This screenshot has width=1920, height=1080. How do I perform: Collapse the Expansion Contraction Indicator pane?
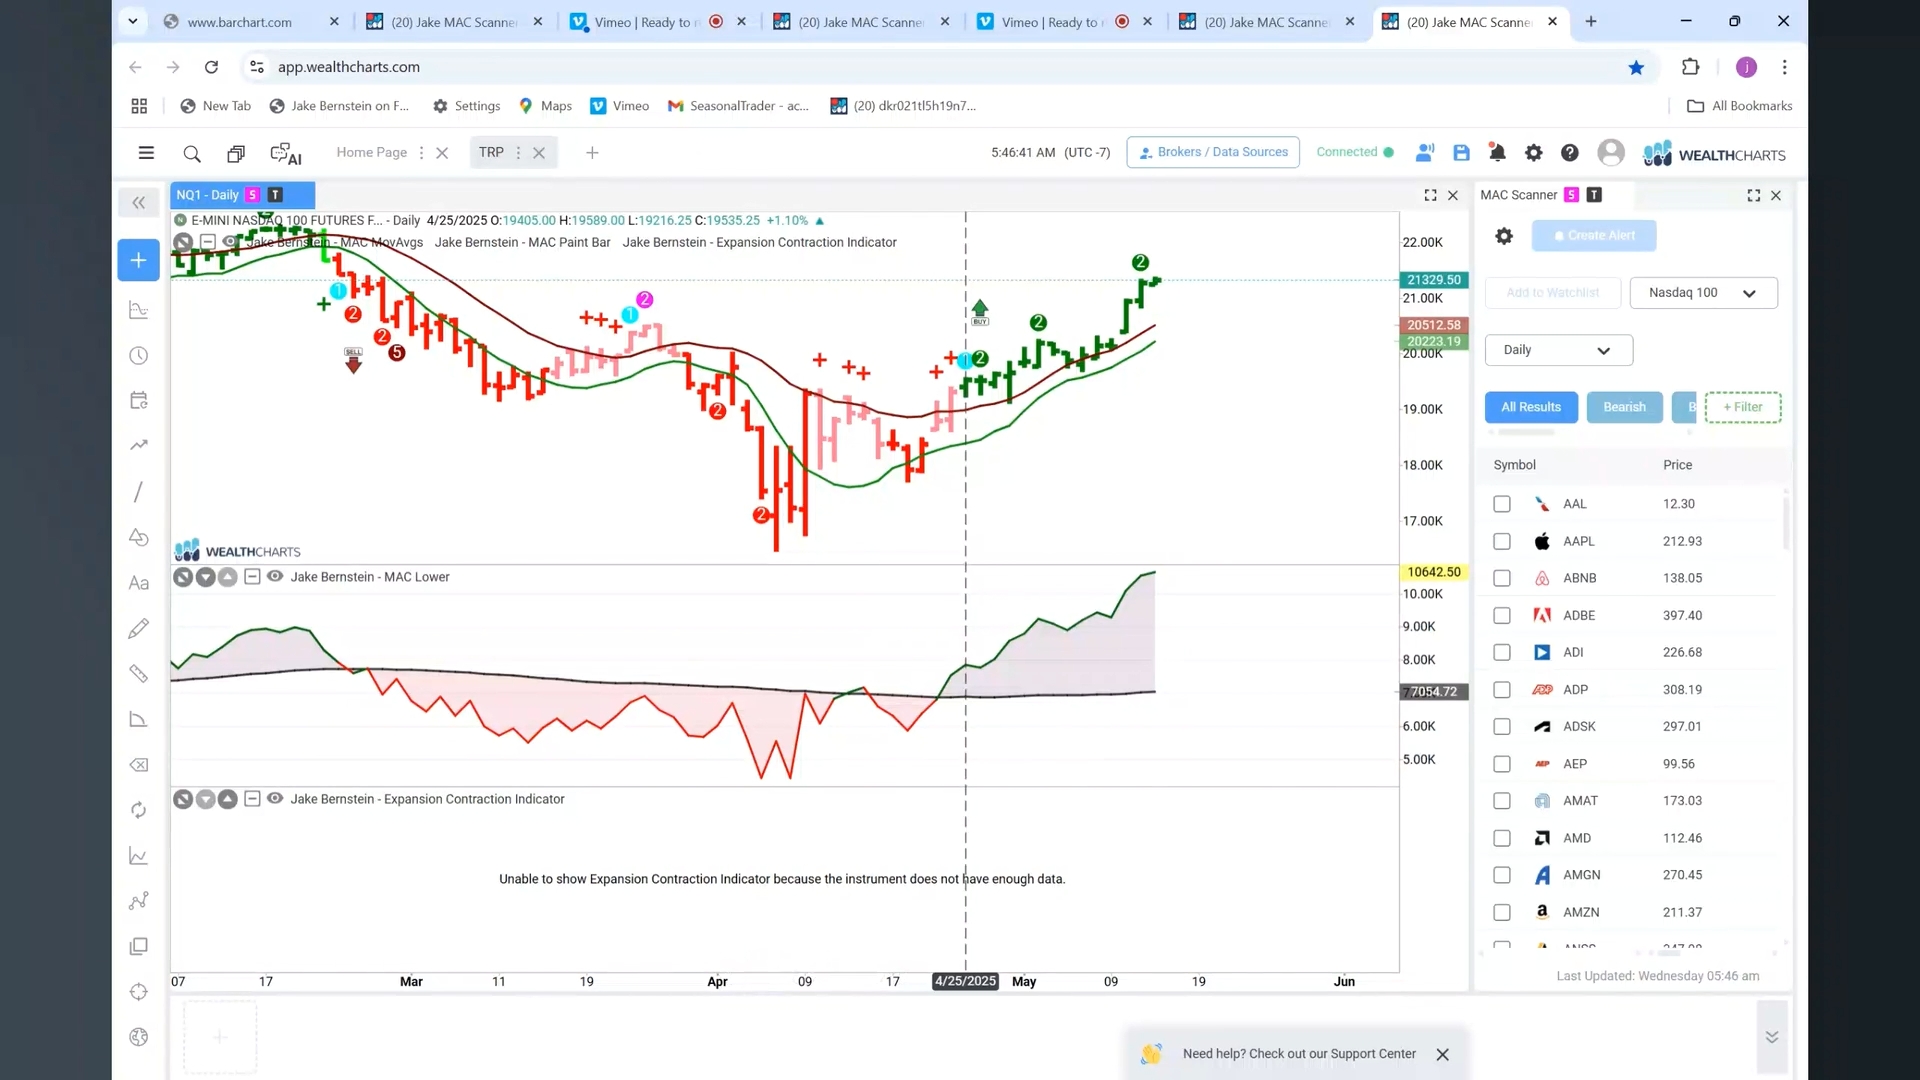252,799
